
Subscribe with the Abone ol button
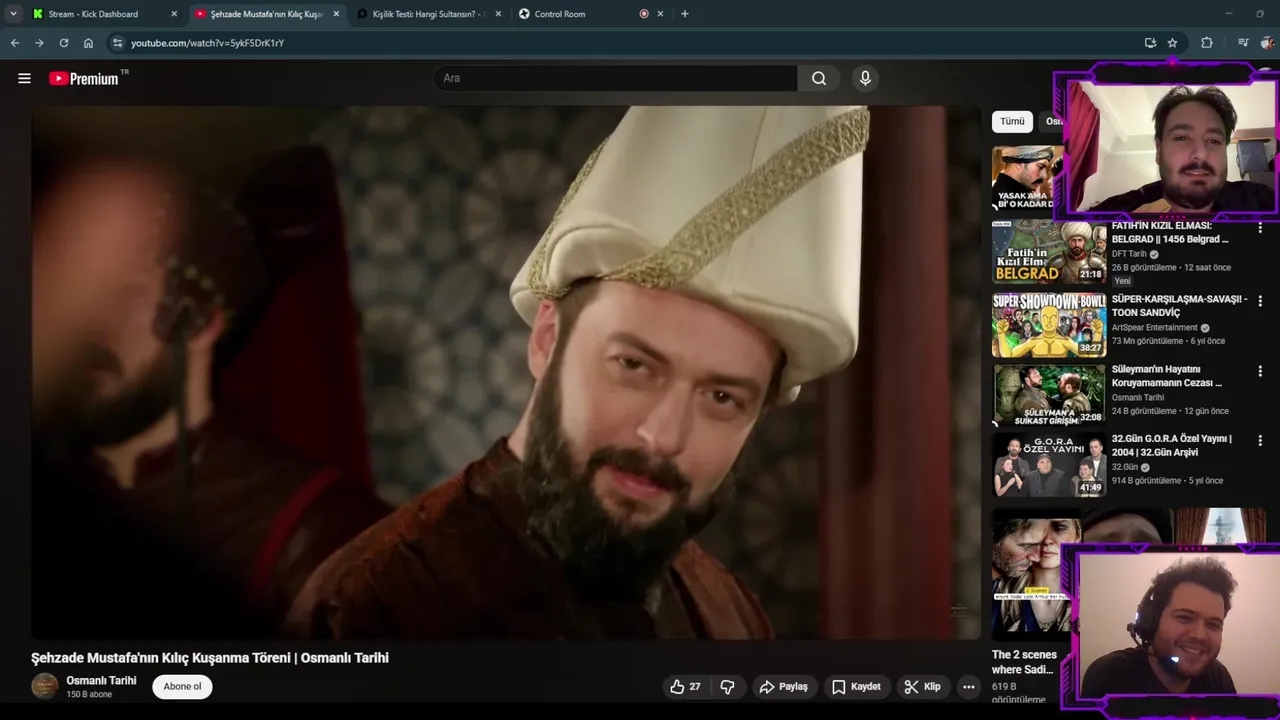[182, 686]
